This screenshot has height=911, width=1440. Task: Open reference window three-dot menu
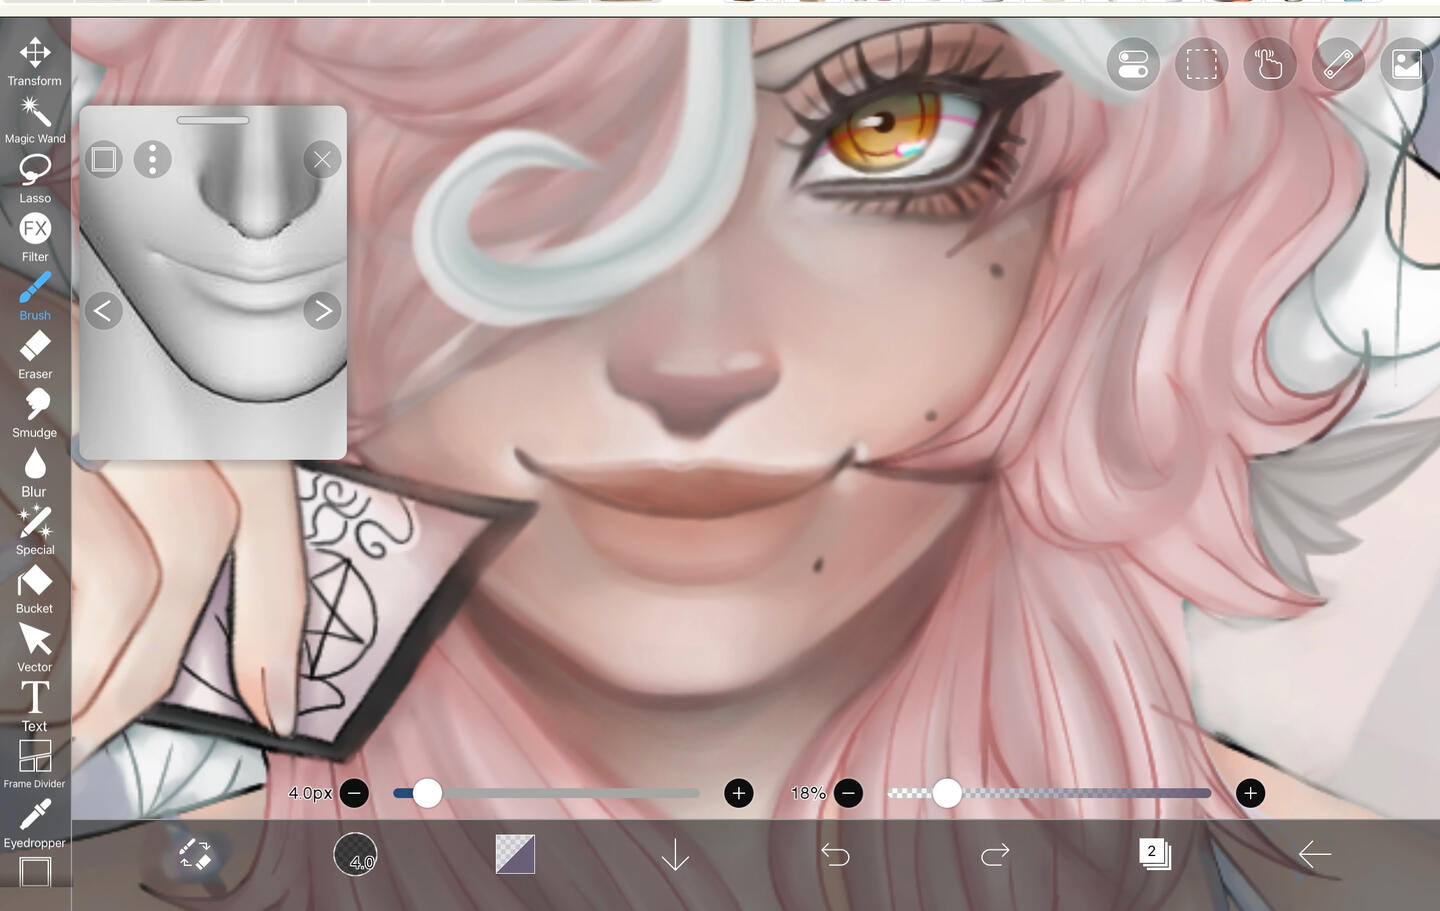[x=152, y=160]
